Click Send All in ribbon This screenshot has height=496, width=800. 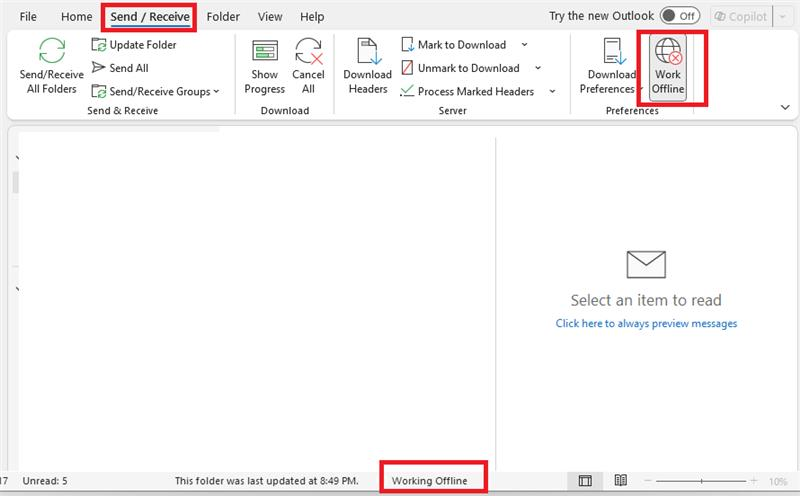point(120,68)
